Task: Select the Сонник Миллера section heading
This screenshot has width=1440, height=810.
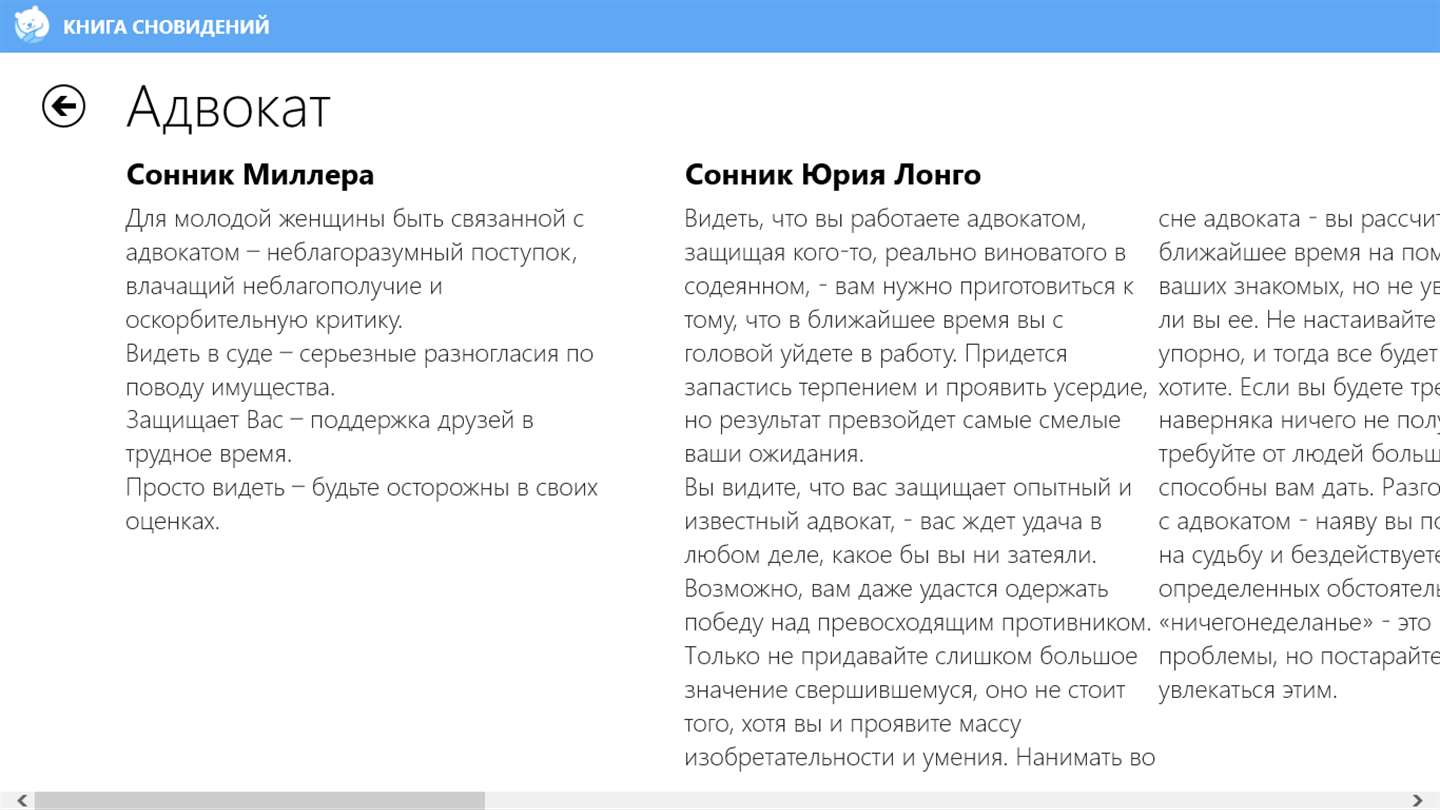Action: click(250, 175)
